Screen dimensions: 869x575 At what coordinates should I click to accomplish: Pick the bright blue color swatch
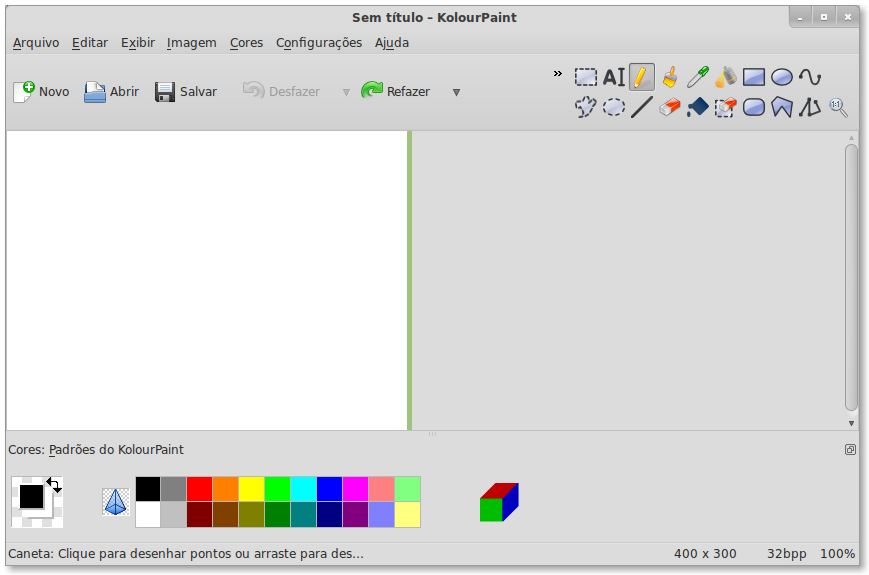coord(329,489)
